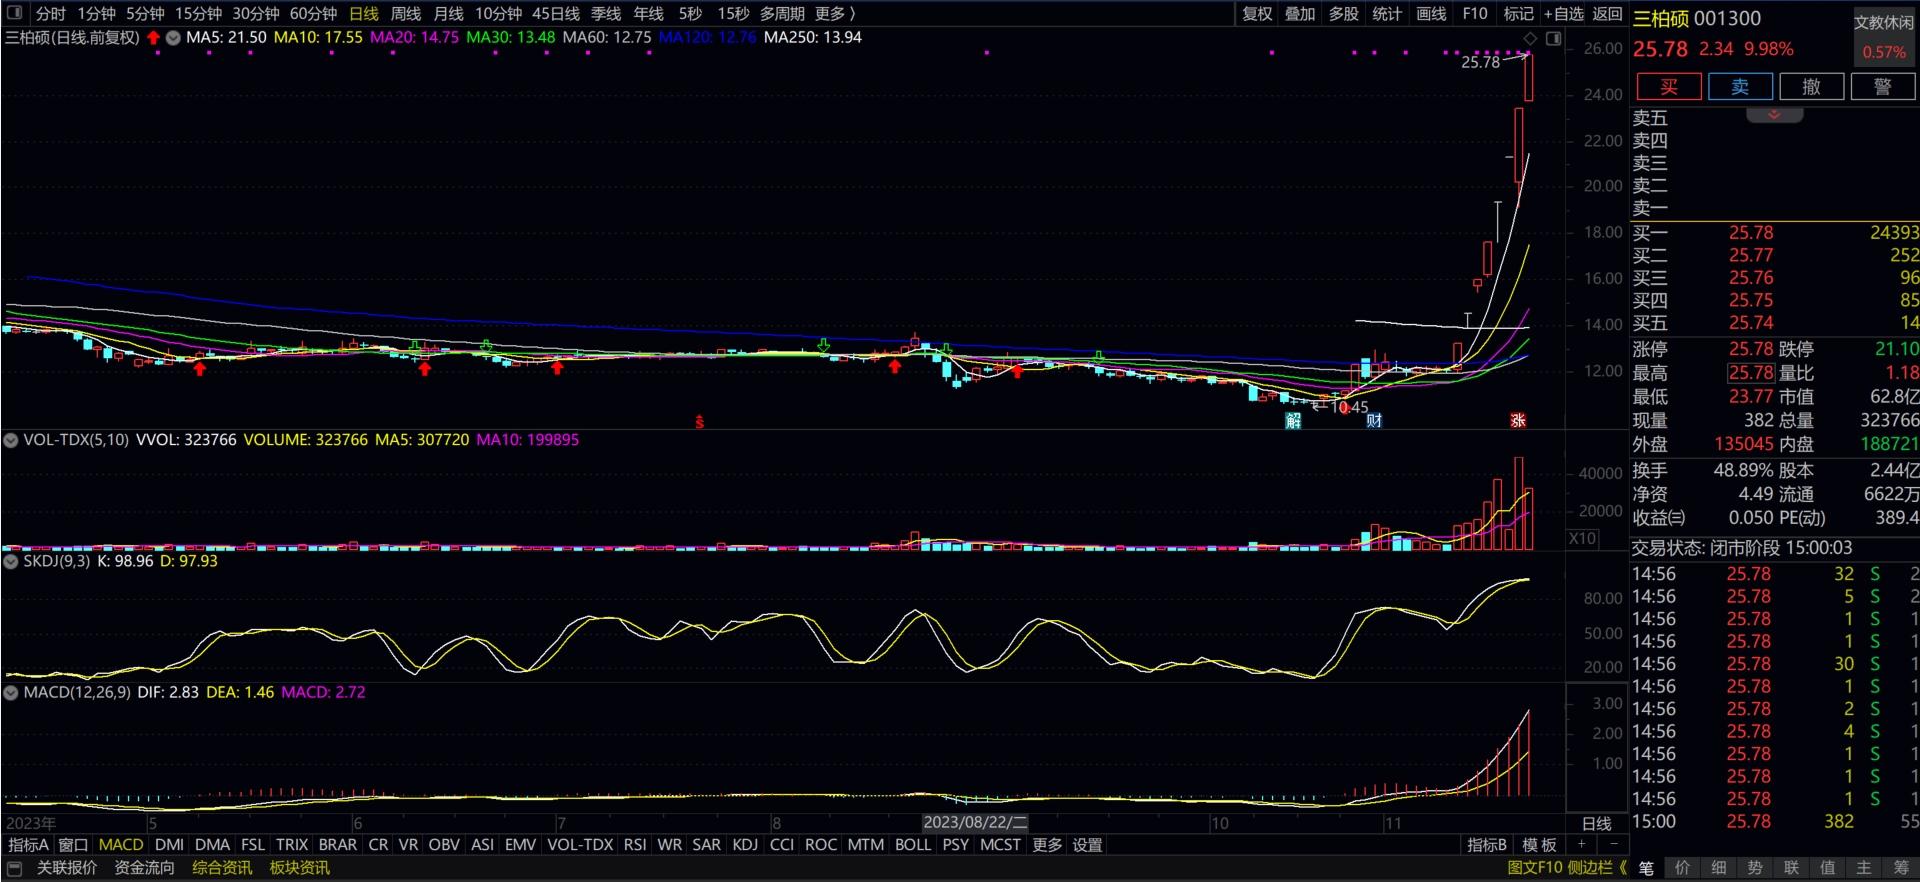This screenshot has width=1920, height=882.
Task: Open 指标A indicator group
Action: click(x=28, y=845)
